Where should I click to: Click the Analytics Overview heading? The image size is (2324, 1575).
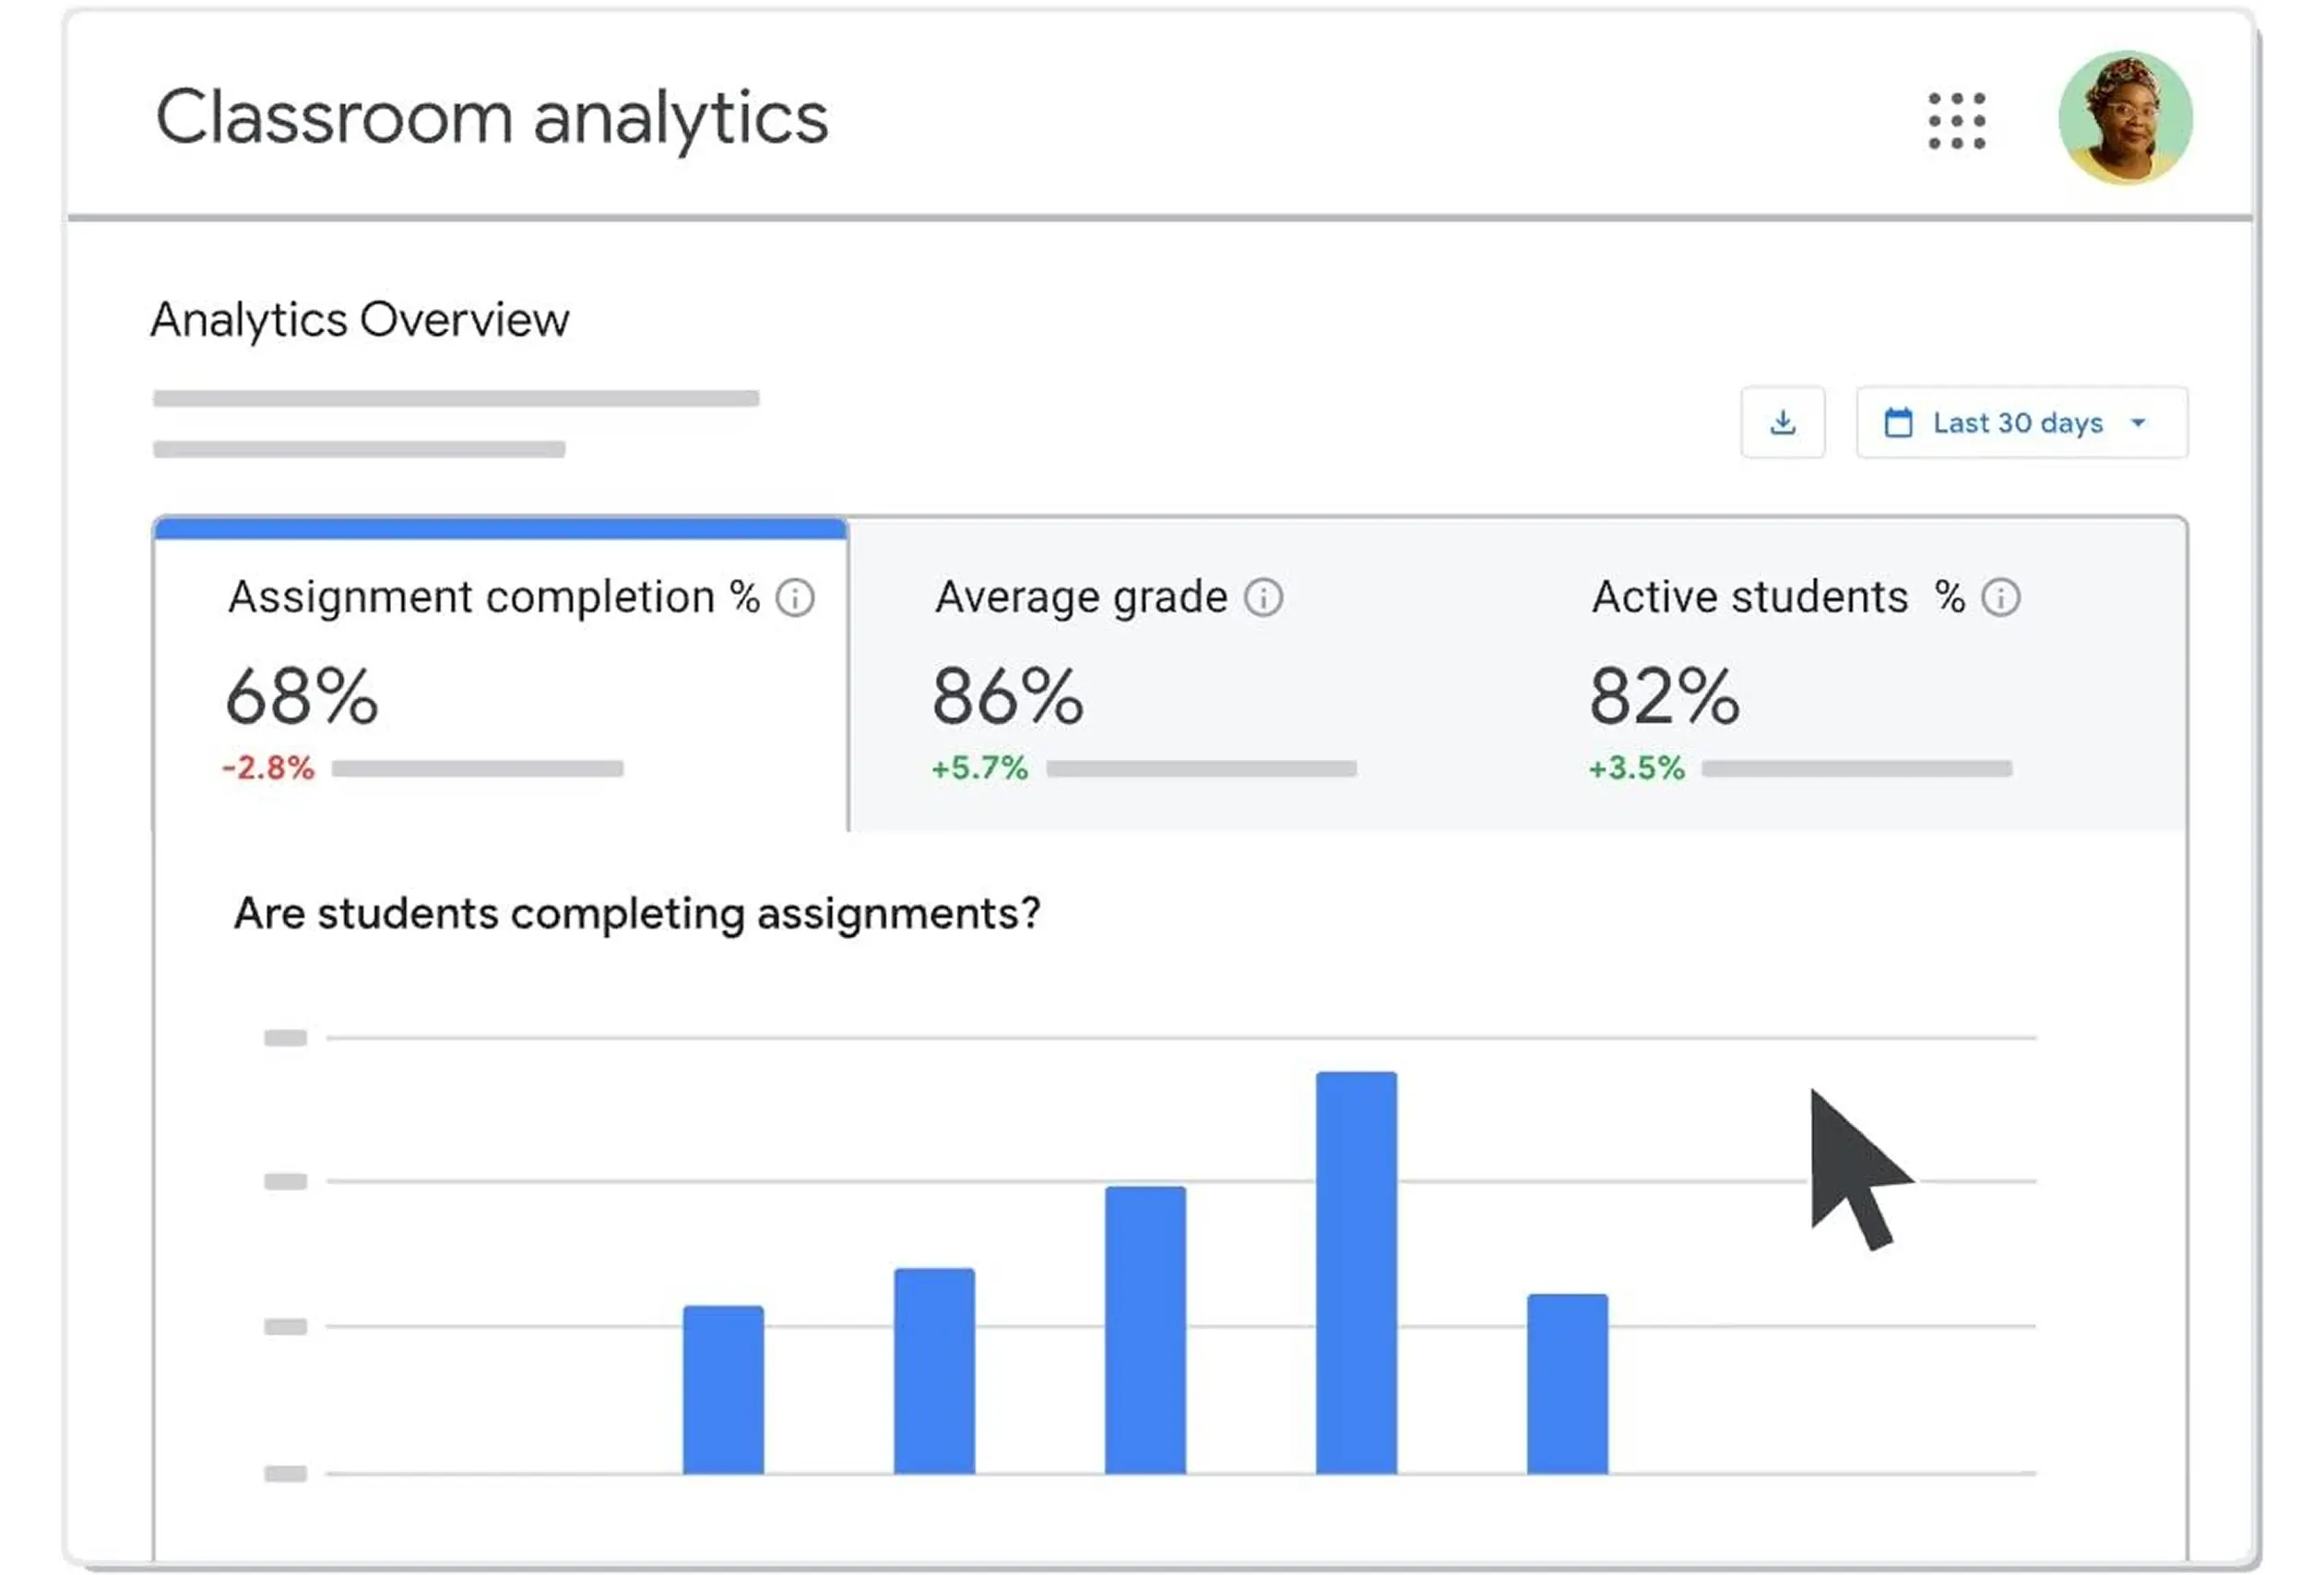pyautogui.click(x=360, y=320)
